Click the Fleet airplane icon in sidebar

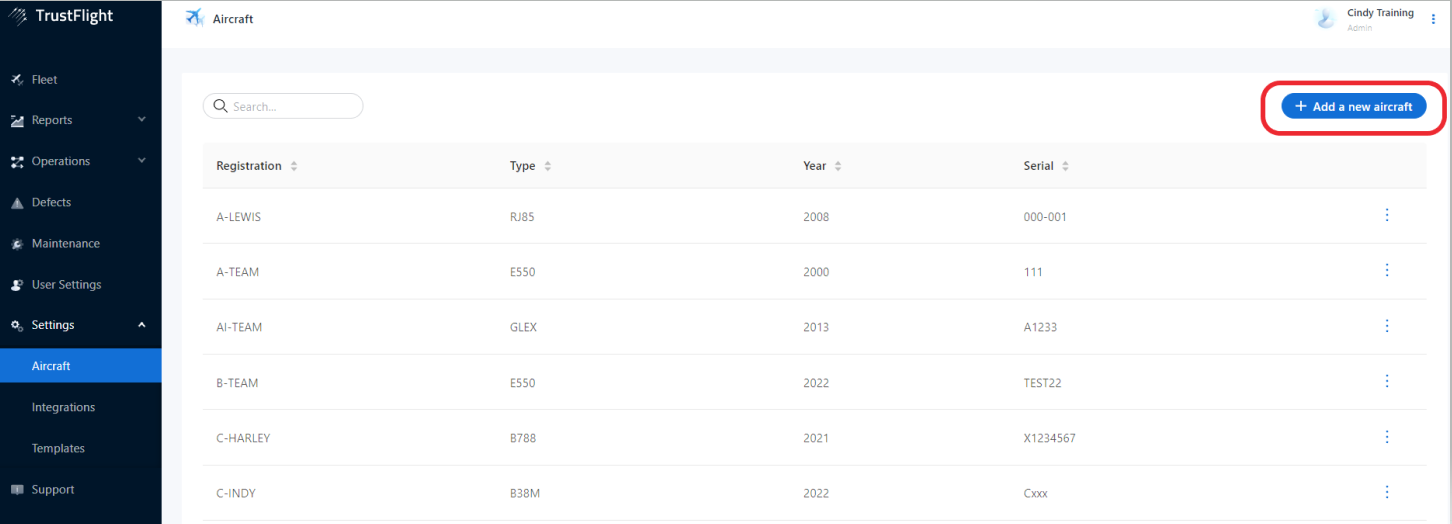click(17, 80)
